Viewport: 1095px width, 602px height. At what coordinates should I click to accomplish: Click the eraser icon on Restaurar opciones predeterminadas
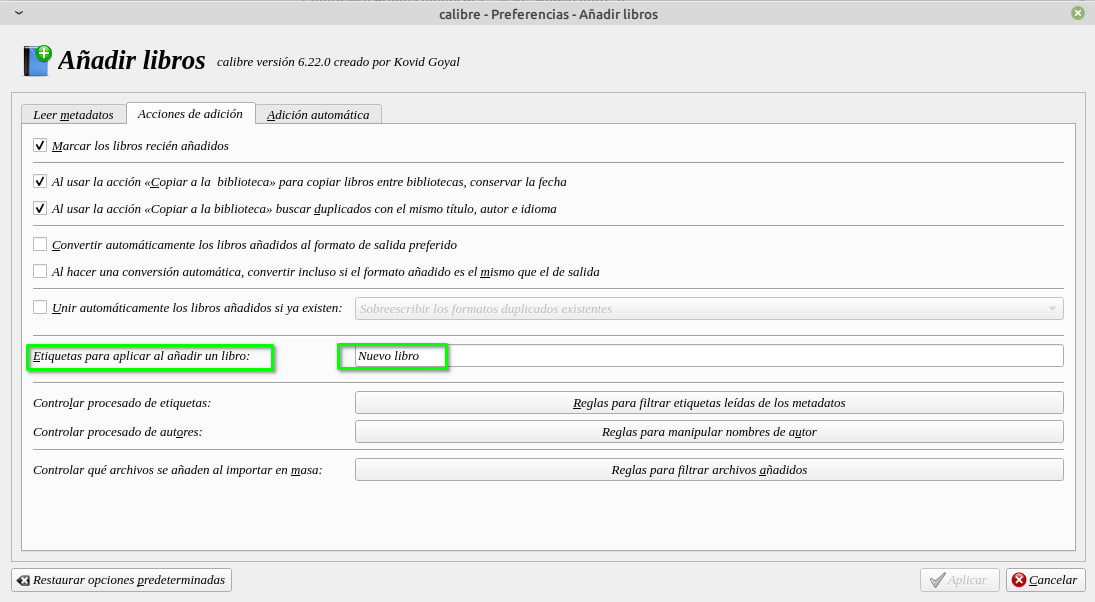(x=23, y=580)
